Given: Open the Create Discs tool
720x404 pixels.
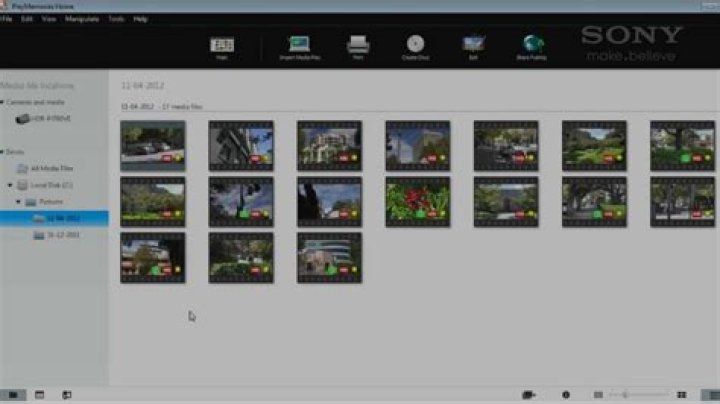Looking at the screenshot, I should [x=415, y=48].
